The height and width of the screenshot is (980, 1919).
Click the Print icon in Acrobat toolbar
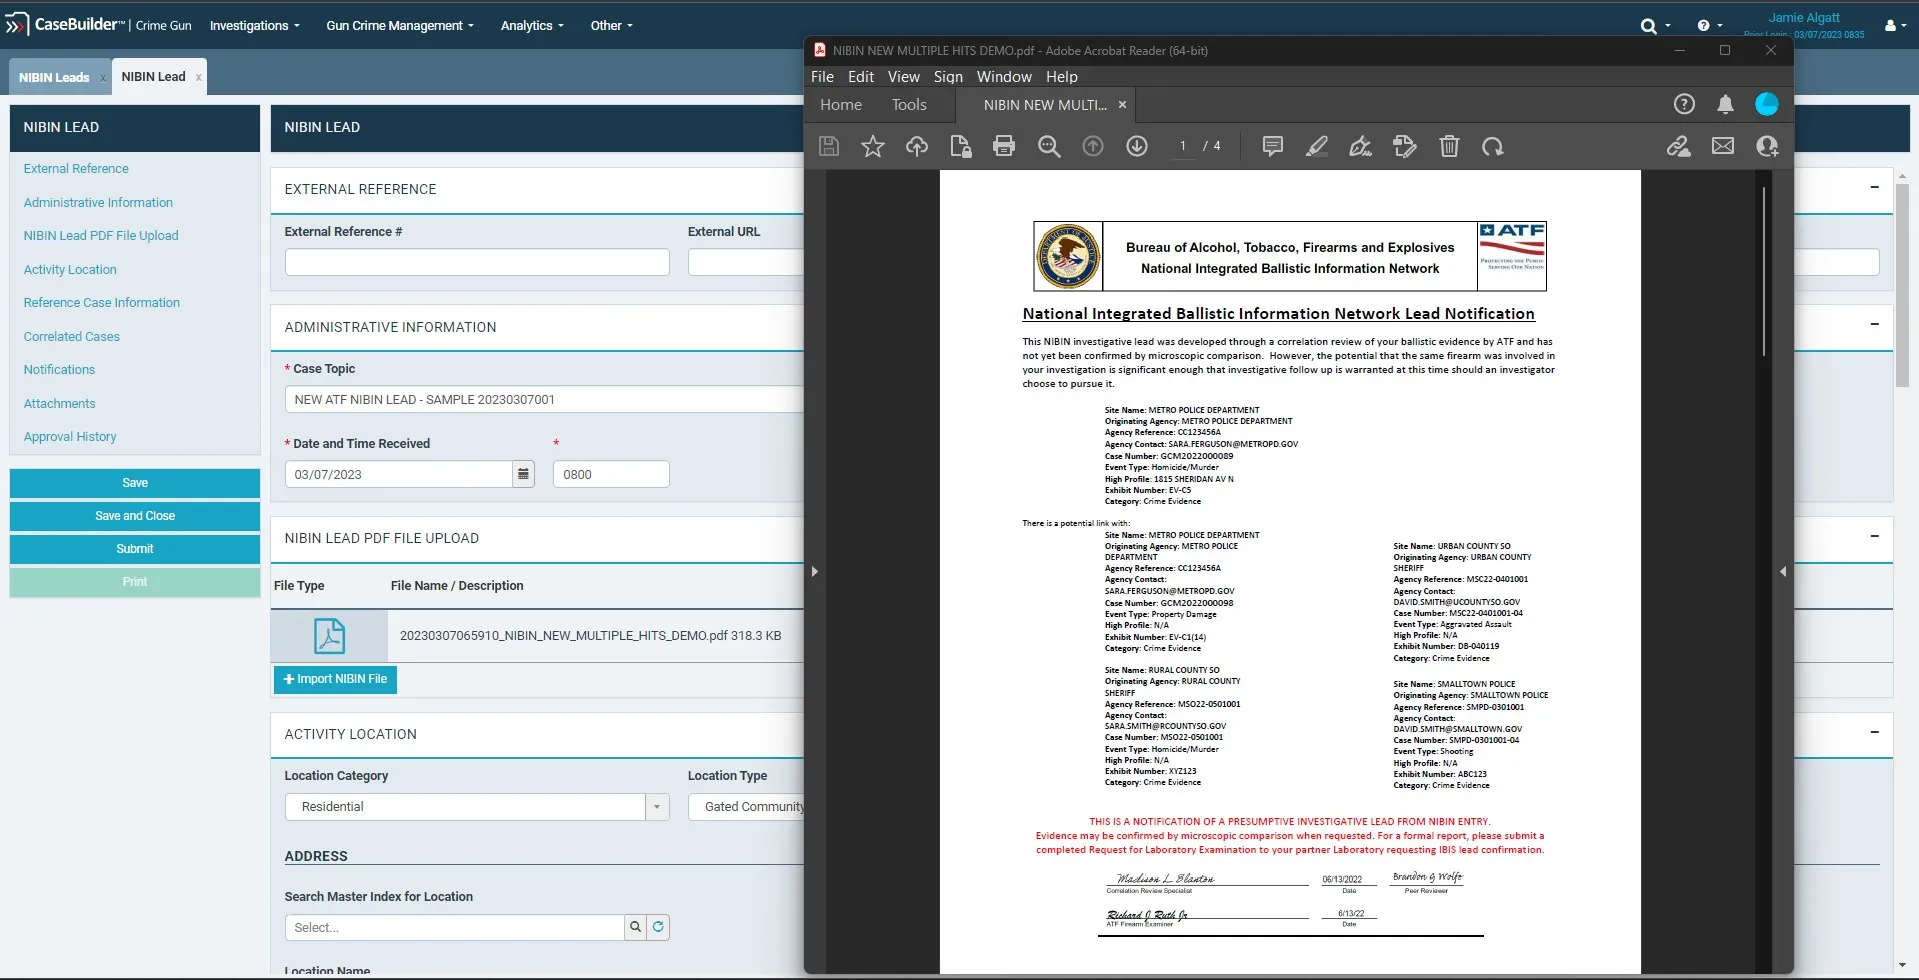[1004, 147]
